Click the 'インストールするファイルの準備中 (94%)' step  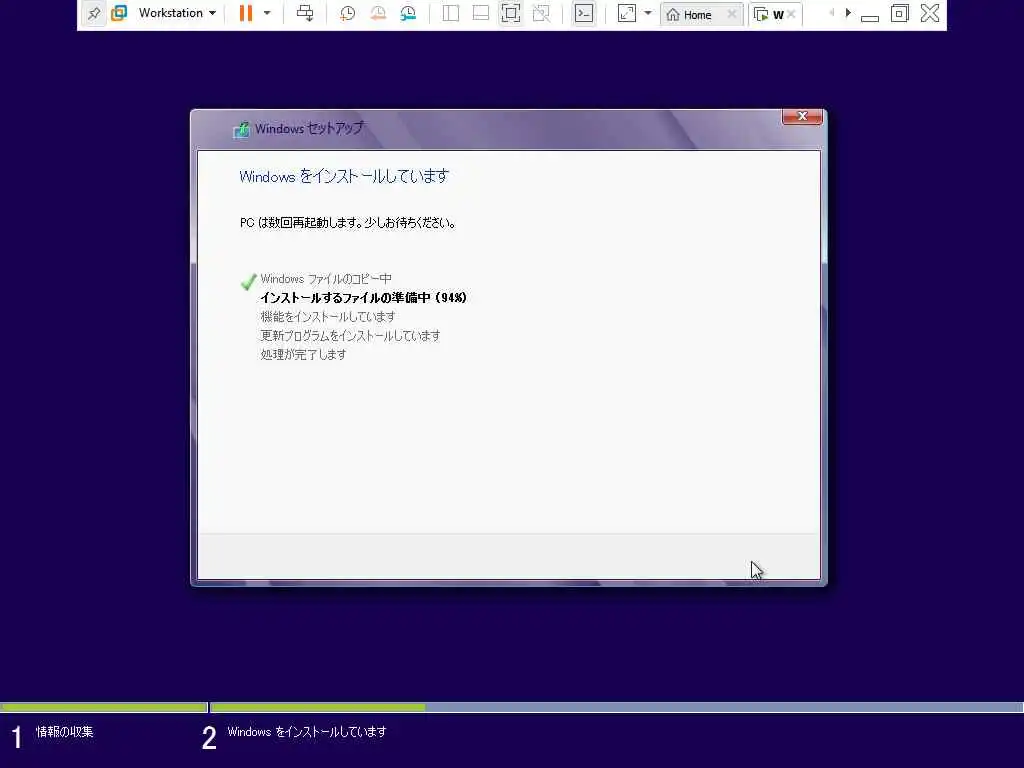pos(364,298)
